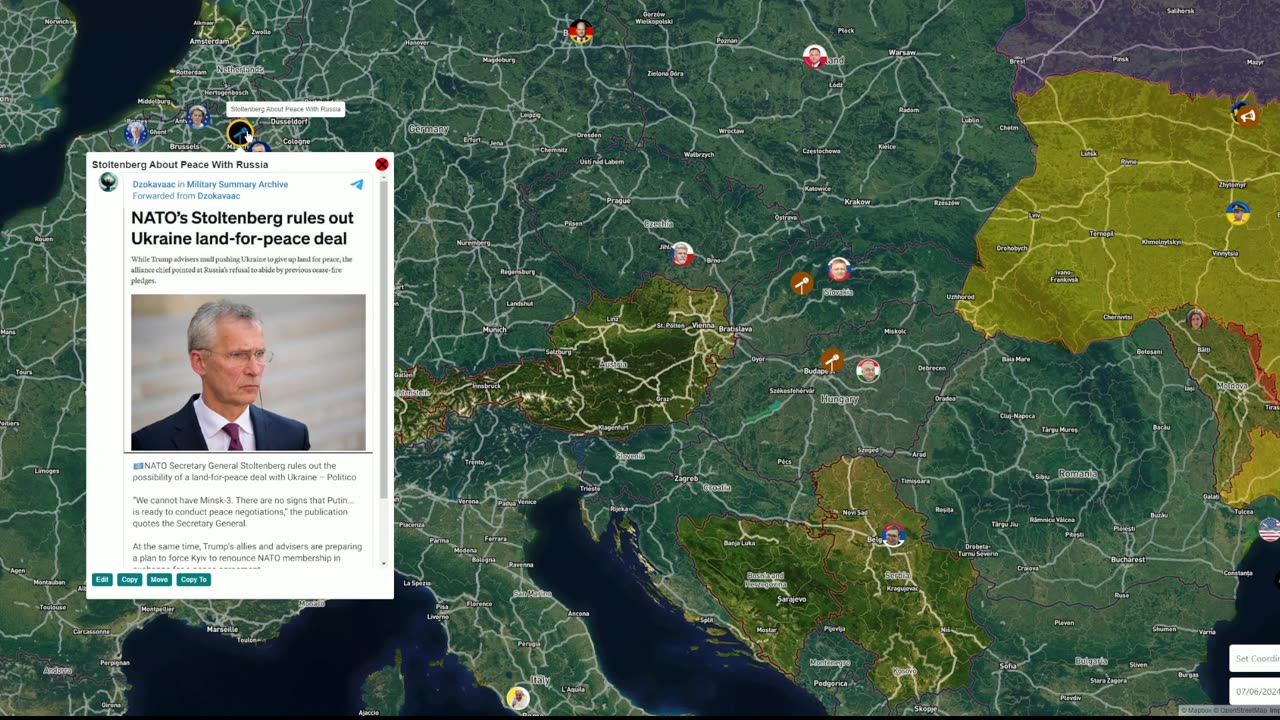Click the Cologne city label on map

pyautogui.click(x=296, y=142)
